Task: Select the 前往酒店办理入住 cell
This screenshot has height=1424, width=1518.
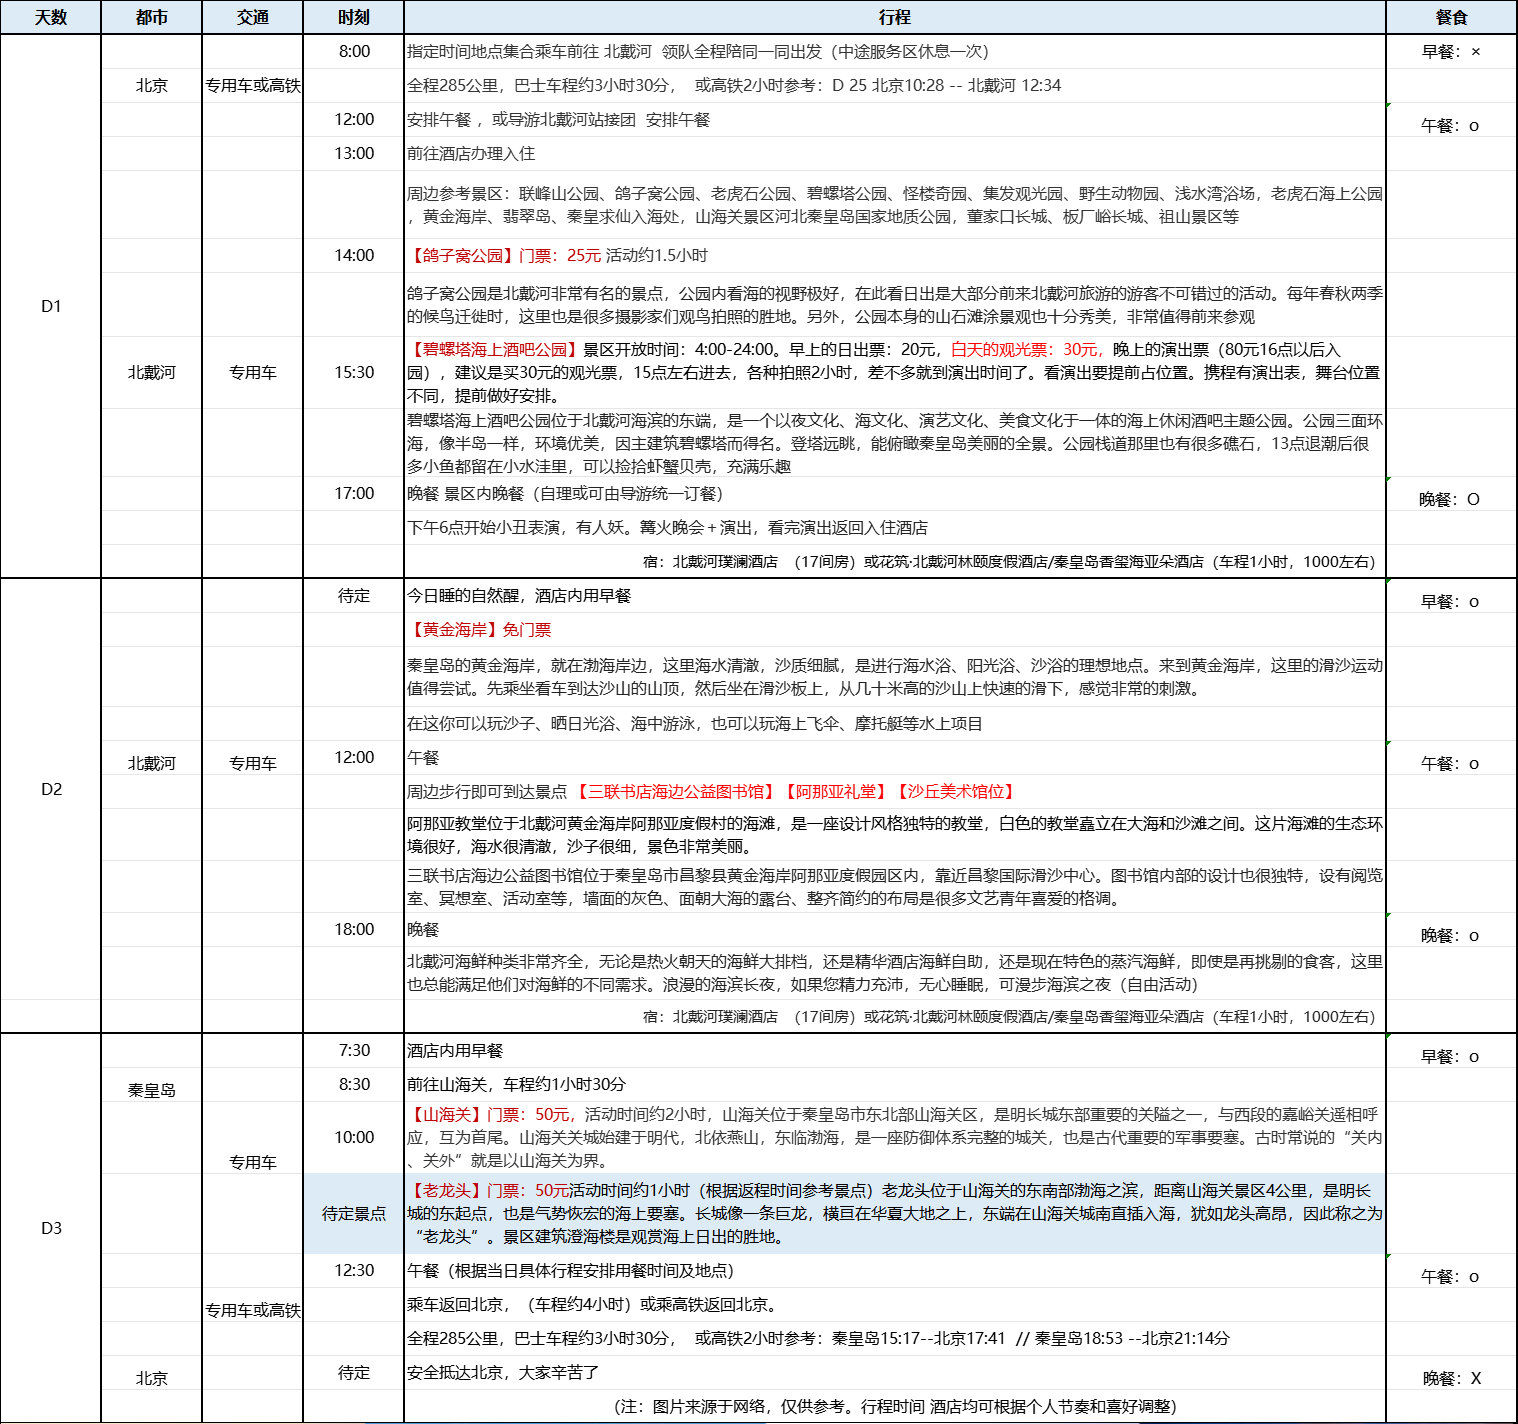Action: tap(471, 154)
